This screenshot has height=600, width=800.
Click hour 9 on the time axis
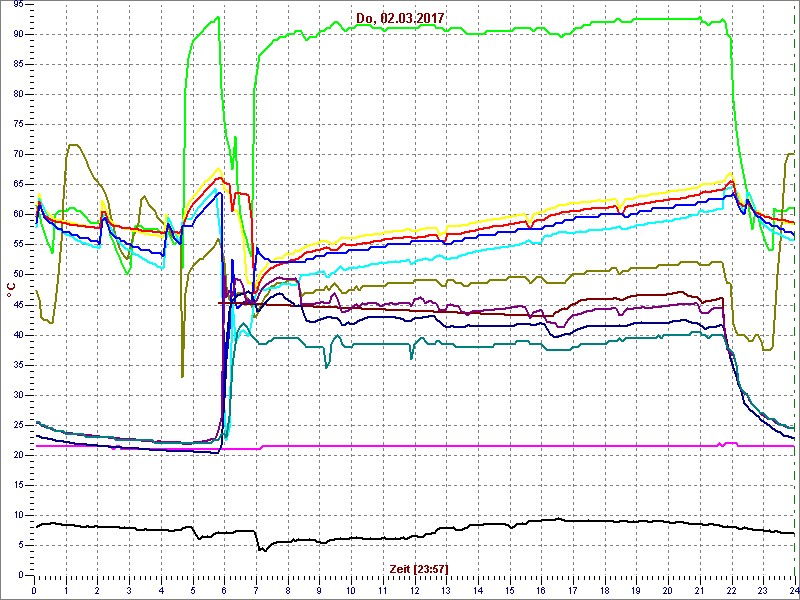pyautogui.click(x=319, y=591)
